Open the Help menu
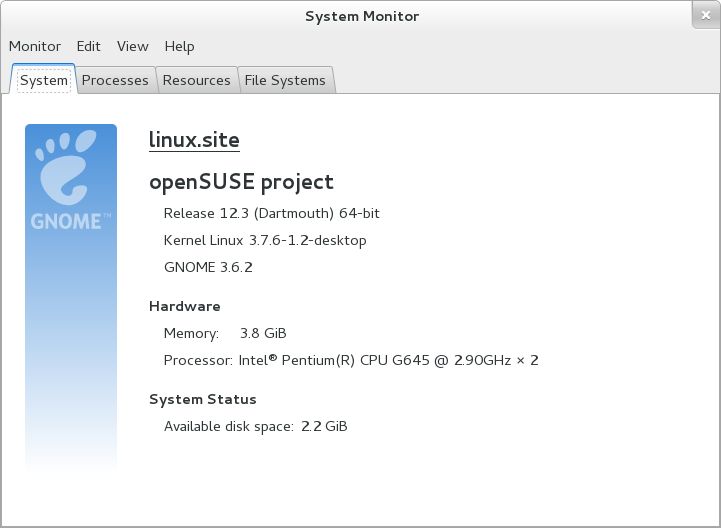The width and height of the screenshot is (721, 528). (x=180, y=46)
